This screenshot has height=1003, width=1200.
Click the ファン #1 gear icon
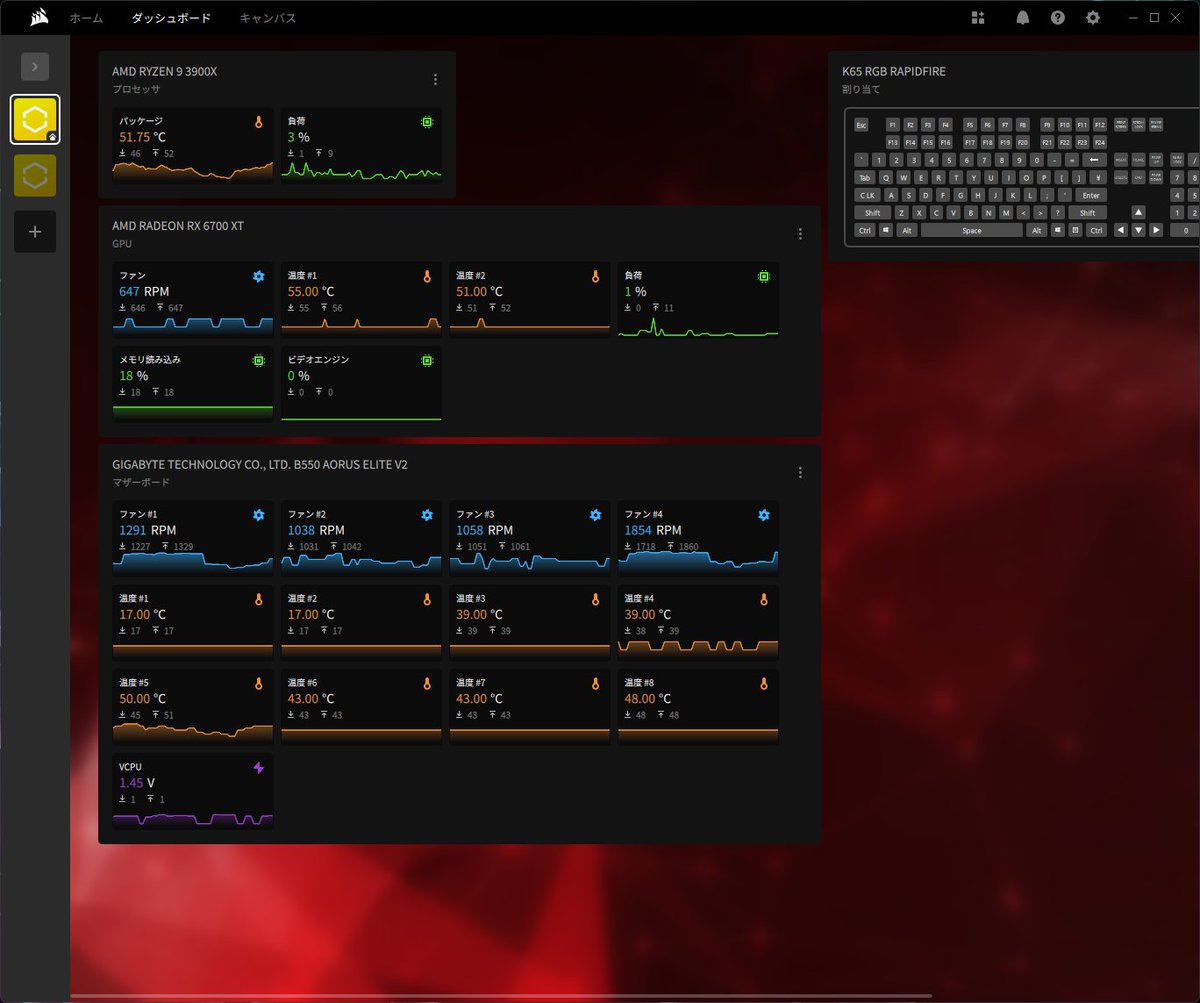258,515
